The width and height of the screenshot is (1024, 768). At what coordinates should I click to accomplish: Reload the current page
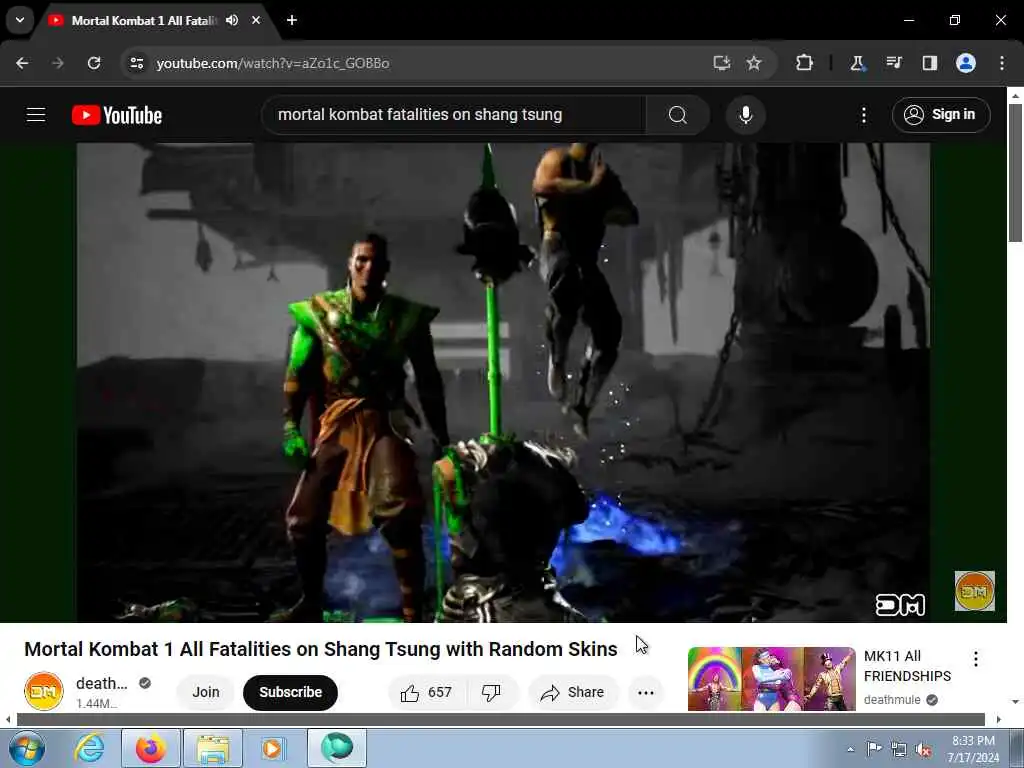94,63
